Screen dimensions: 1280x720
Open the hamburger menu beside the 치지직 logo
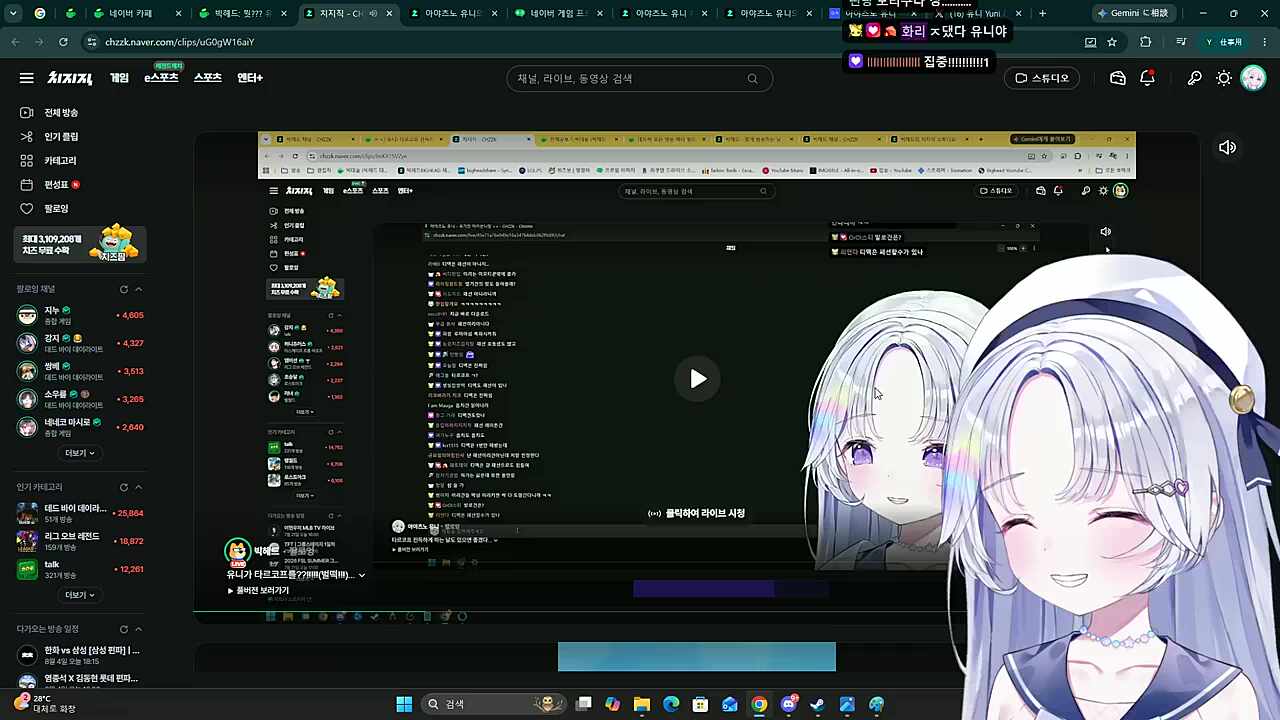pos(27,78)
